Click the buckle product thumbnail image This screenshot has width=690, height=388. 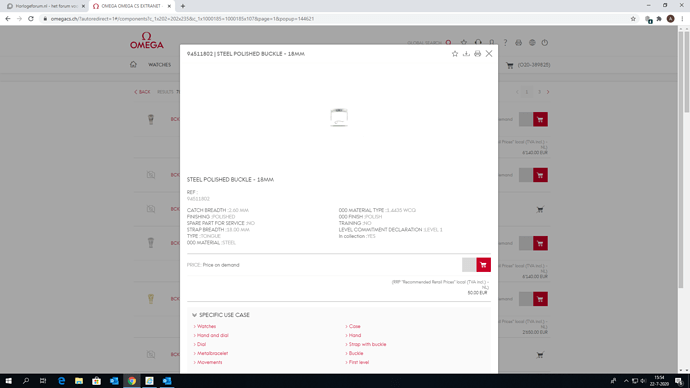339,117
